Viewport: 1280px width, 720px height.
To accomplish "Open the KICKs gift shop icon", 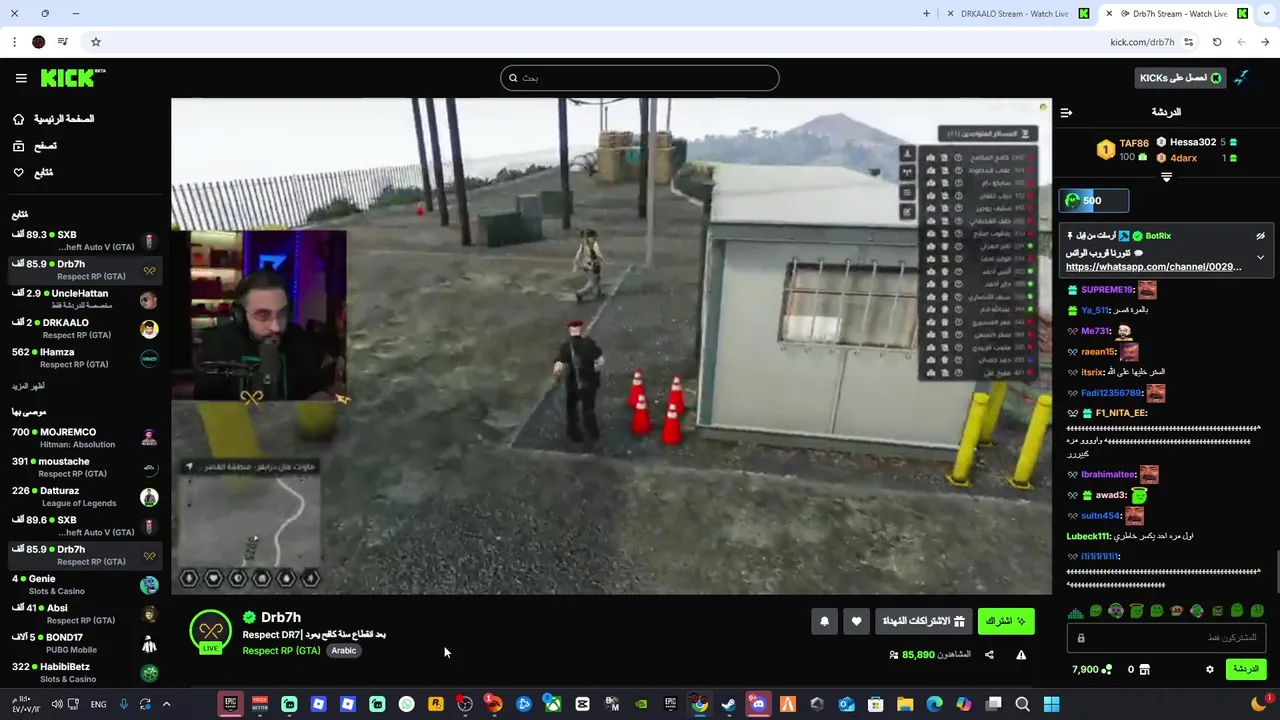I will [1145, 669].
